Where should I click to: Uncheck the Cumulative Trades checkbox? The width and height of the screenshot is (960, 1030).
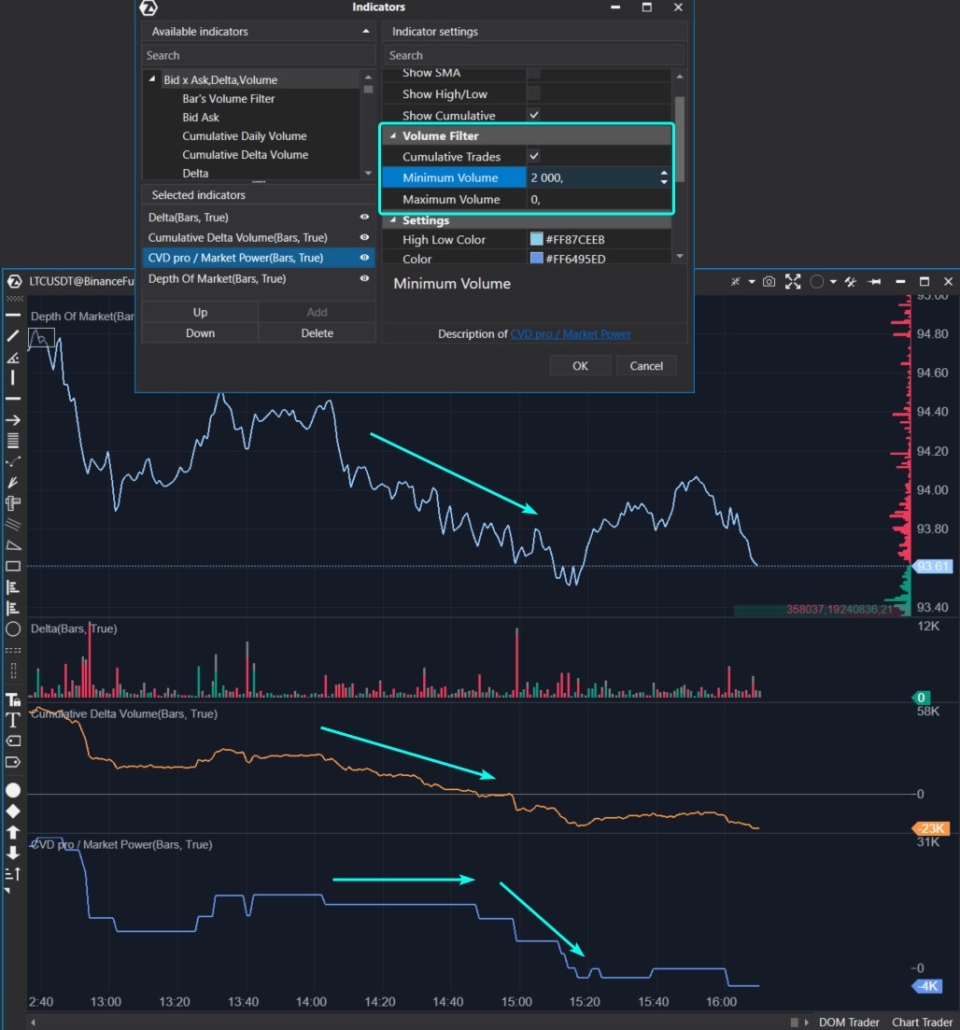pyautogui.click(x=536, y=156)
